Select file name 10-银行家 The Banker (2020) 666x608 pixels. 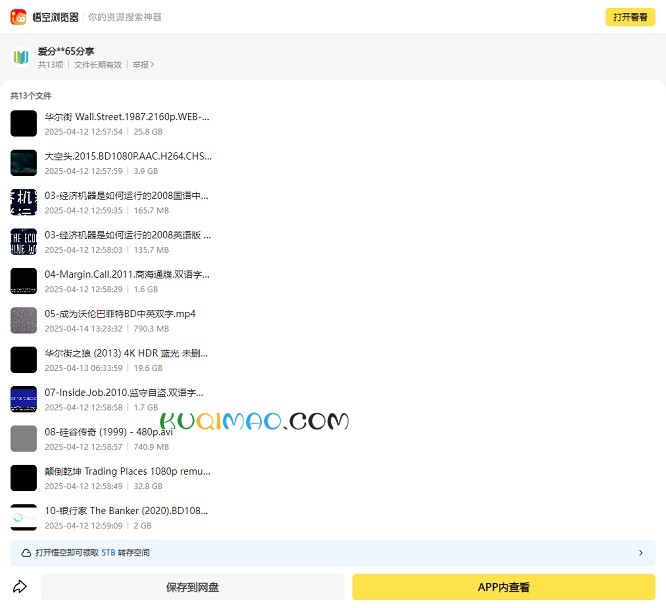[x=126, y=511]
